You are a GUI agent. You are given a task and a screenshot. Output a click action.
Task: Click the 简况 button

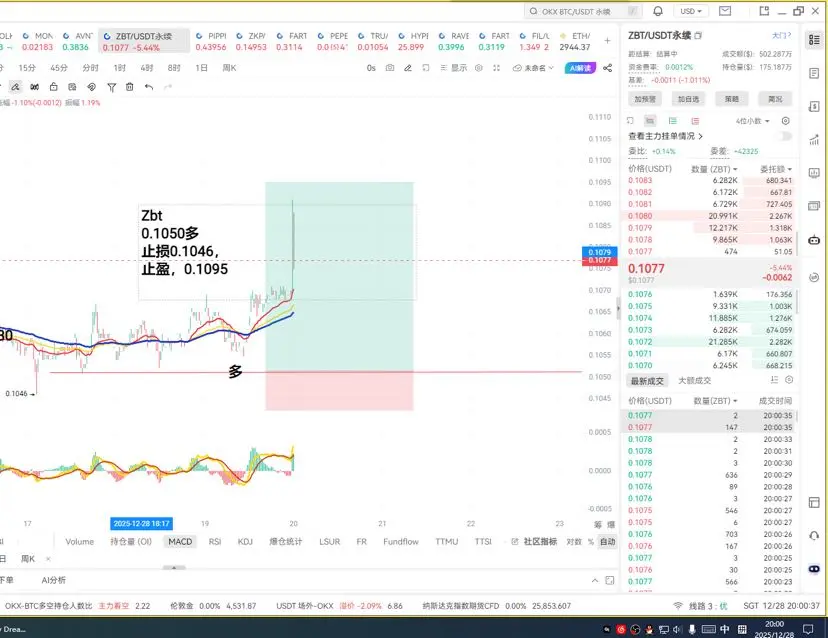click(775, 99)
